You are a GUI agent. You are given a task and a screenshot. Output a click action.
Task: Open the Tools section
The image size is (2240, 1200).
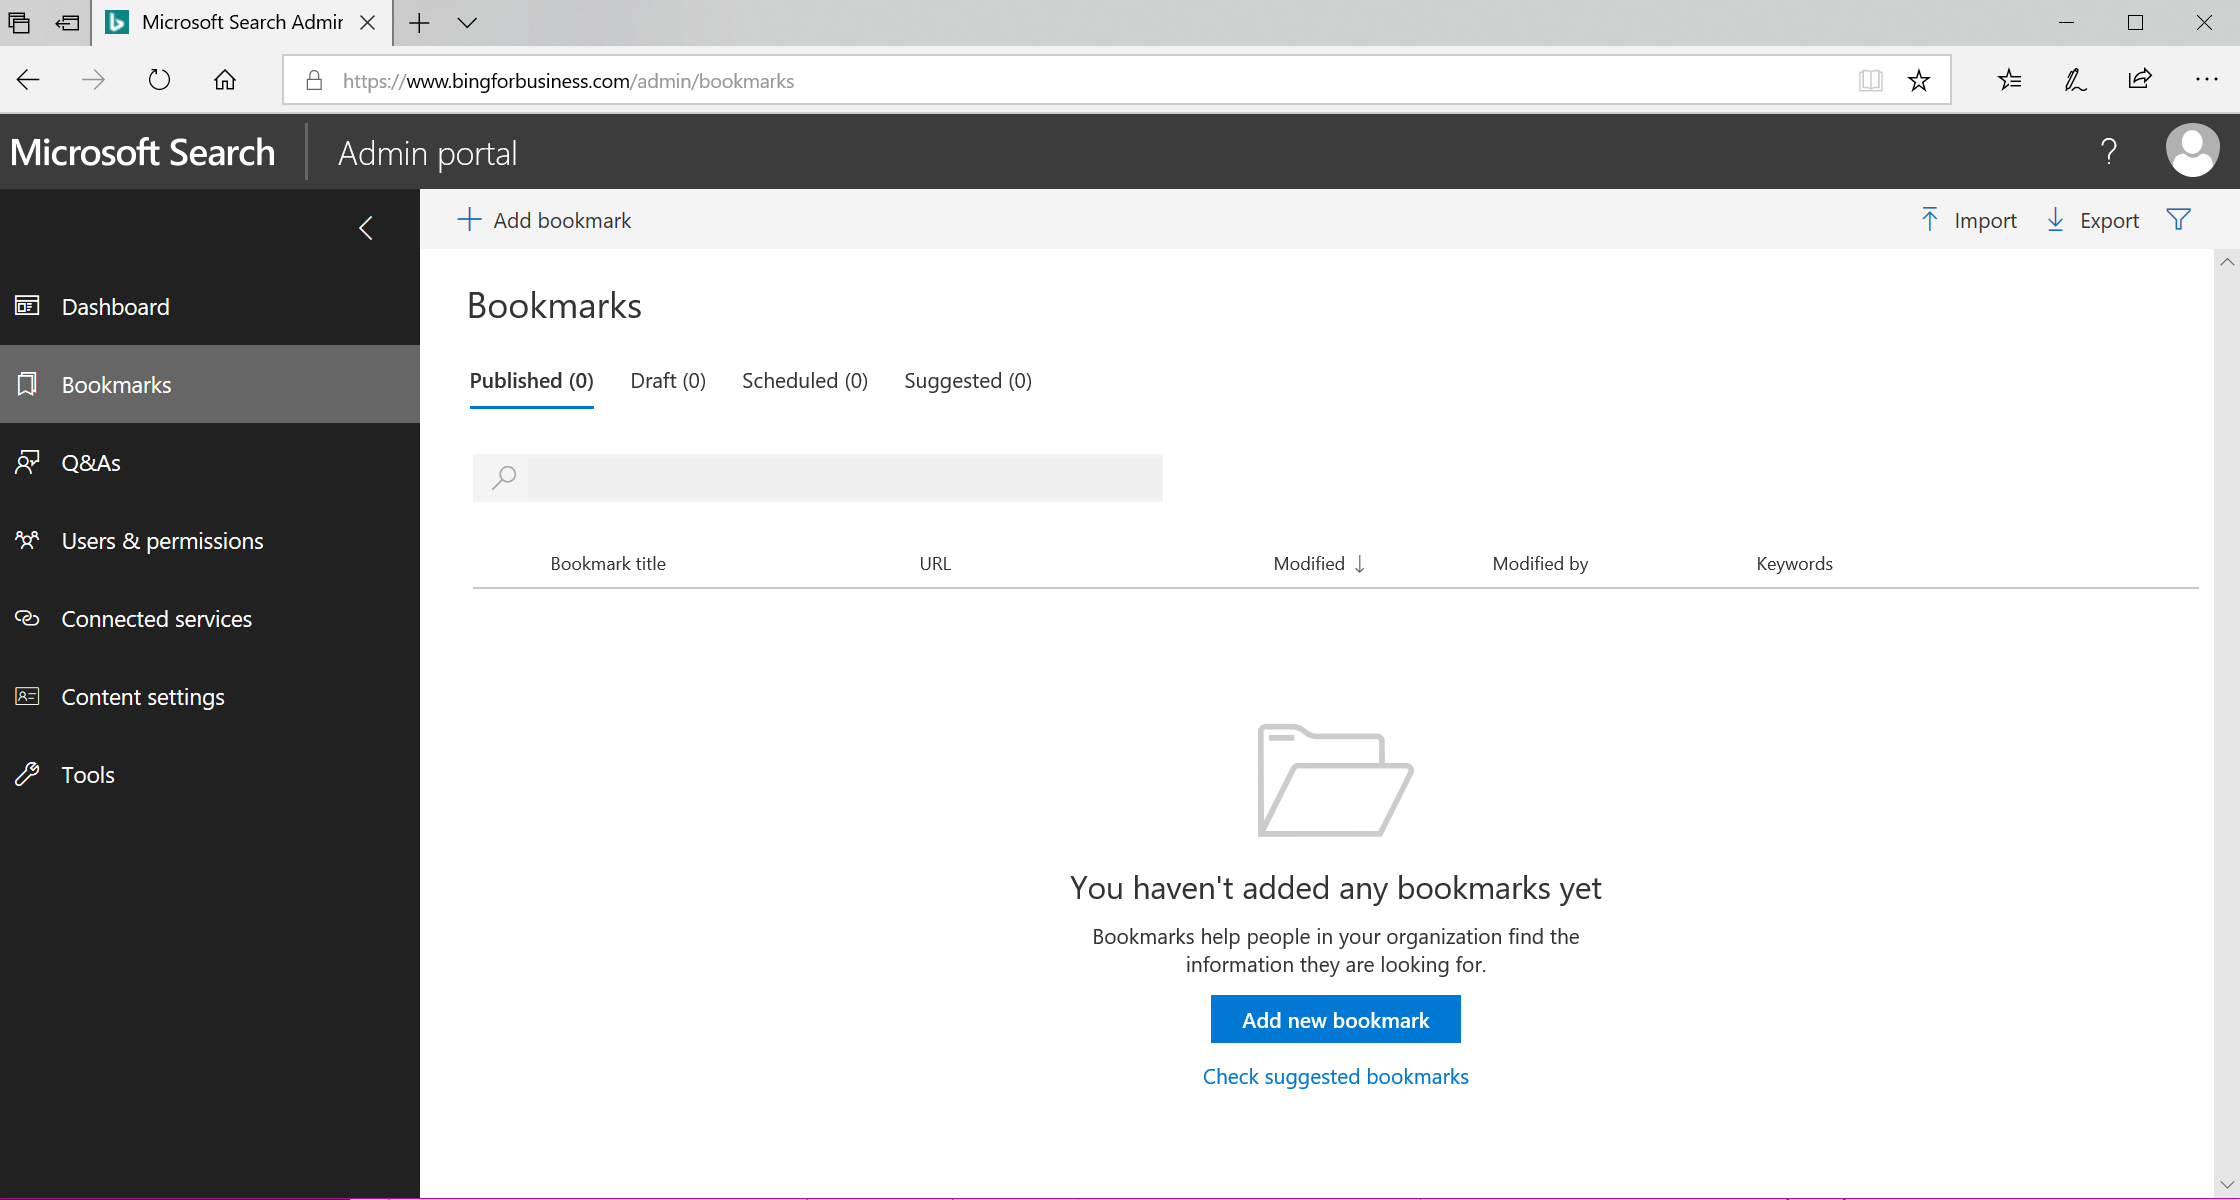[x=88, y=774]
